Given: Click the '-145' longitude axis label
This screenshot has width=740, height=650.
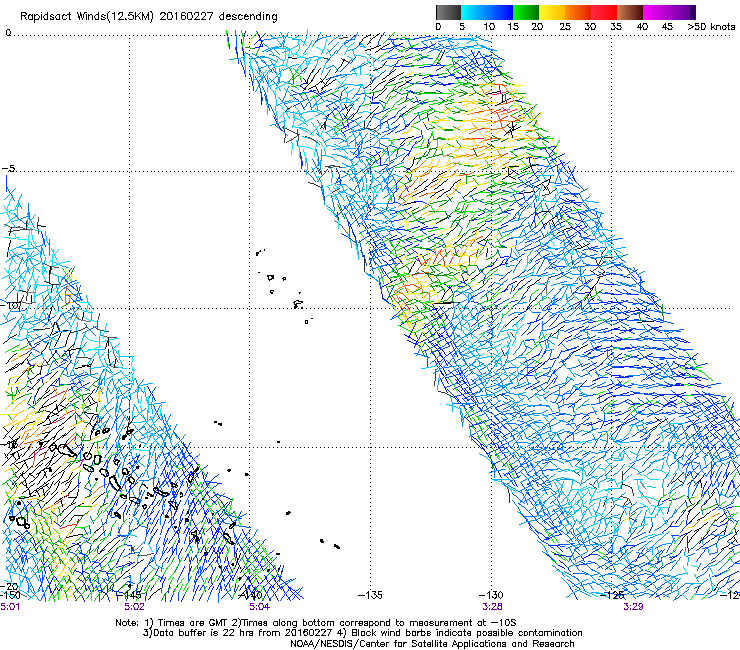Looking at the screenshot, I should 128,595.
